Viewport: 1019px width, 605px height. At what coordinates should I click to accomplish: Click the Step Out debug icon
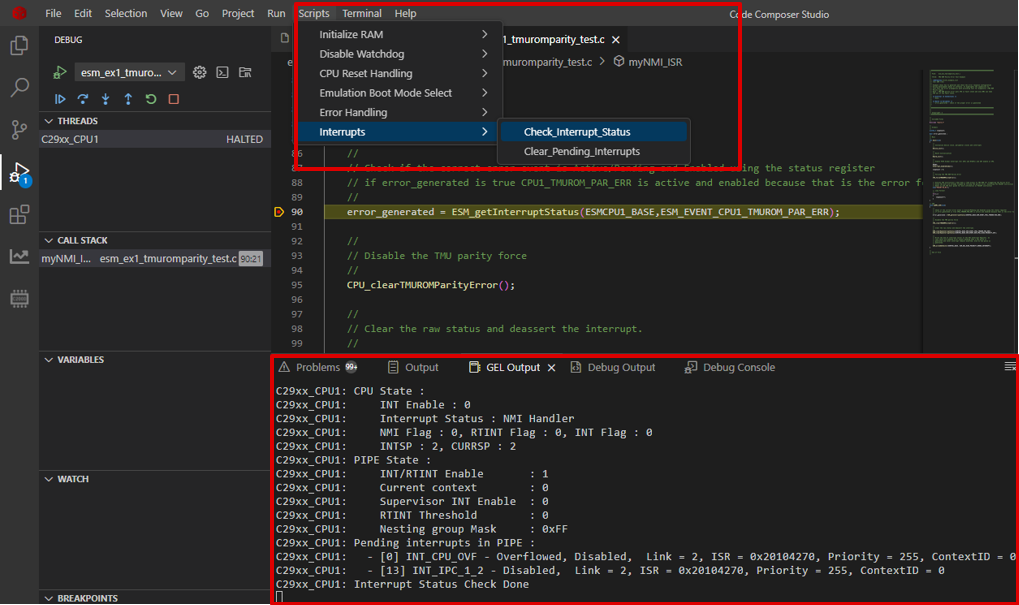pyautogui.click(x=128, y=98)
